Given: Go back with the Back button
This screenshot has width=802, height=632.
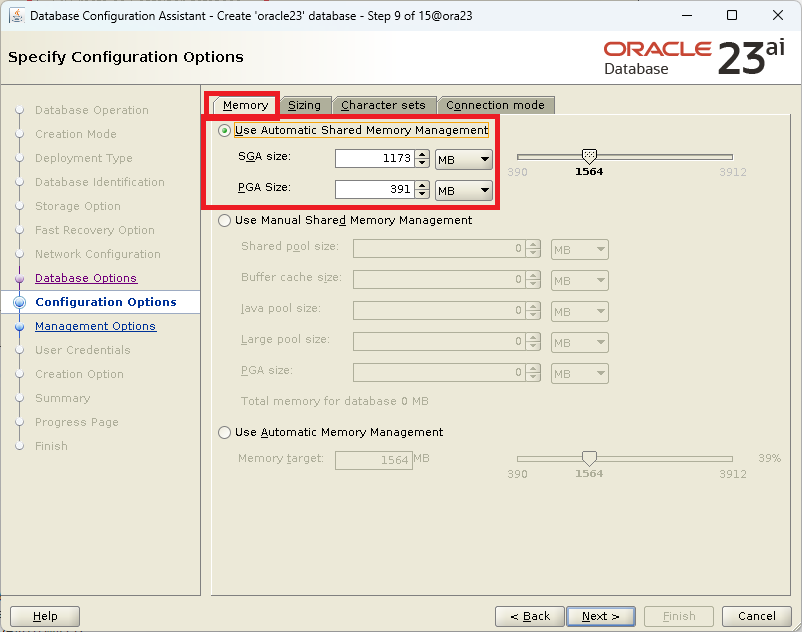Looking at the screenshot, I should click(530, 616).
